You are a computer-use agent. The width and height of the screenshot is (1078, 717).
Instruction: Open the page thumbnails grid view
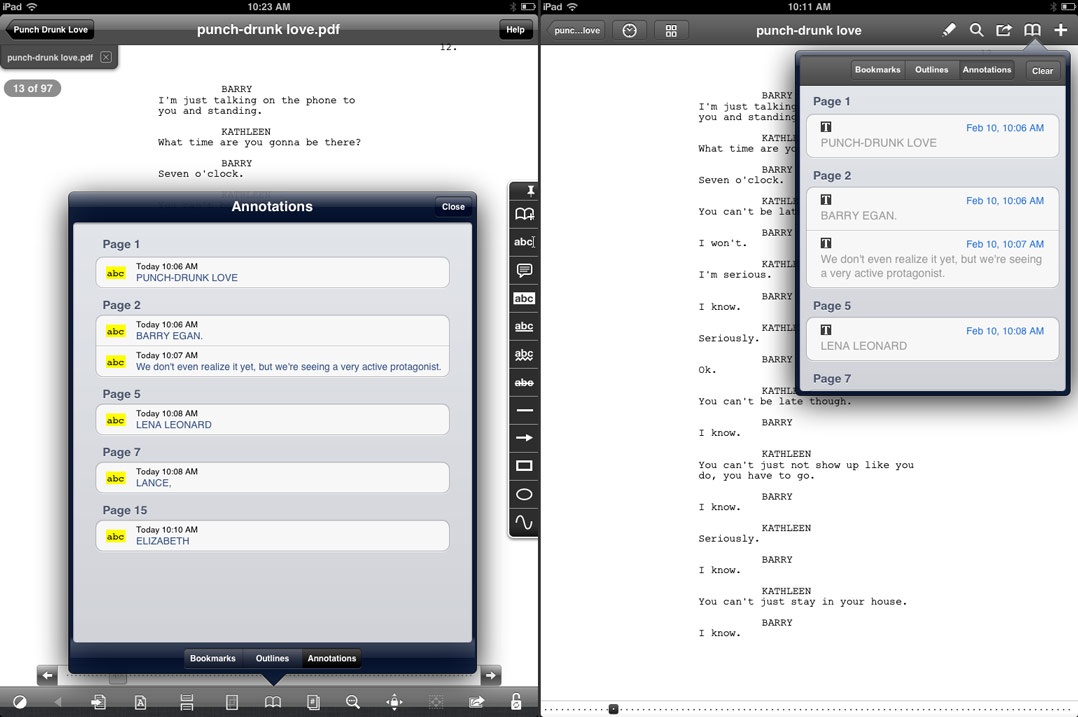(671, 30)
